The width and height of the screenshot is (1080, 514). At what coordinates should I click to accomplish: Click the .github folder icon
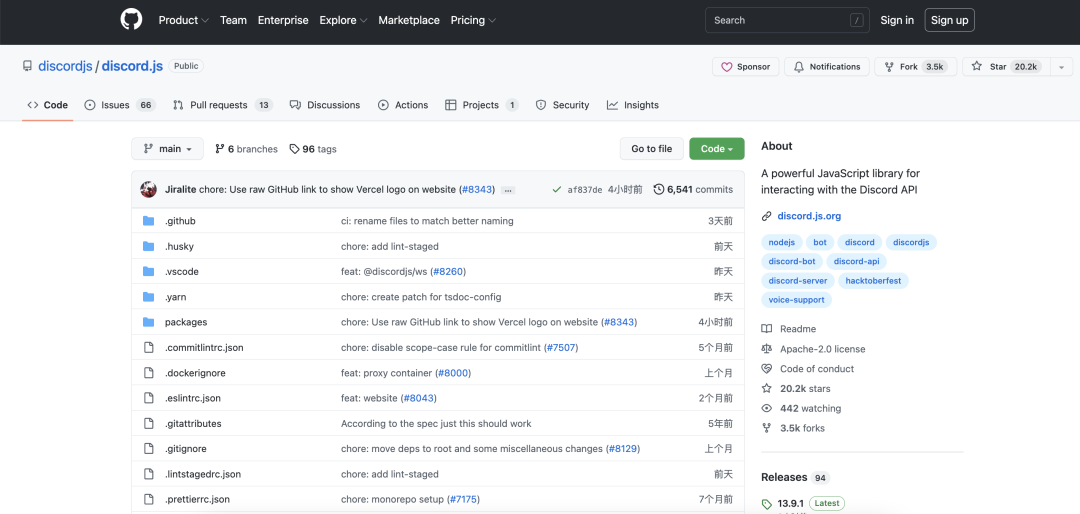pos(148,221)
